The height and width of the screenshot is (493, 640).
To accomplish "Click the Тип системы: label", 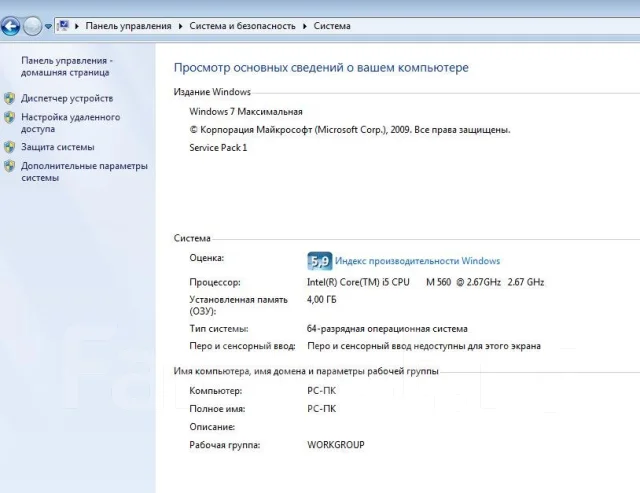I will [219, 329].
